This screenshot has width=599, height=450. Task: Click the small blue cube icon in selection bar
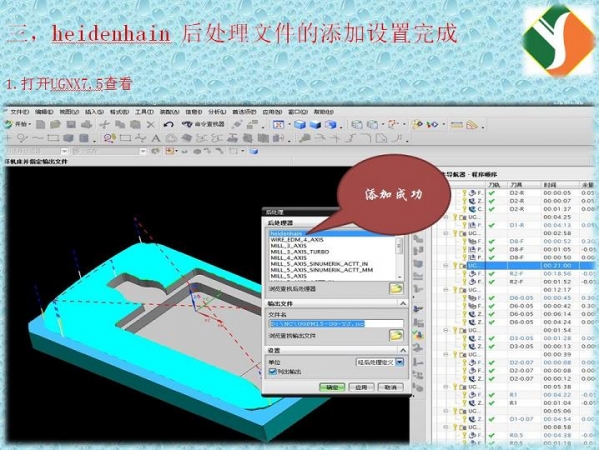pos(254,152)
